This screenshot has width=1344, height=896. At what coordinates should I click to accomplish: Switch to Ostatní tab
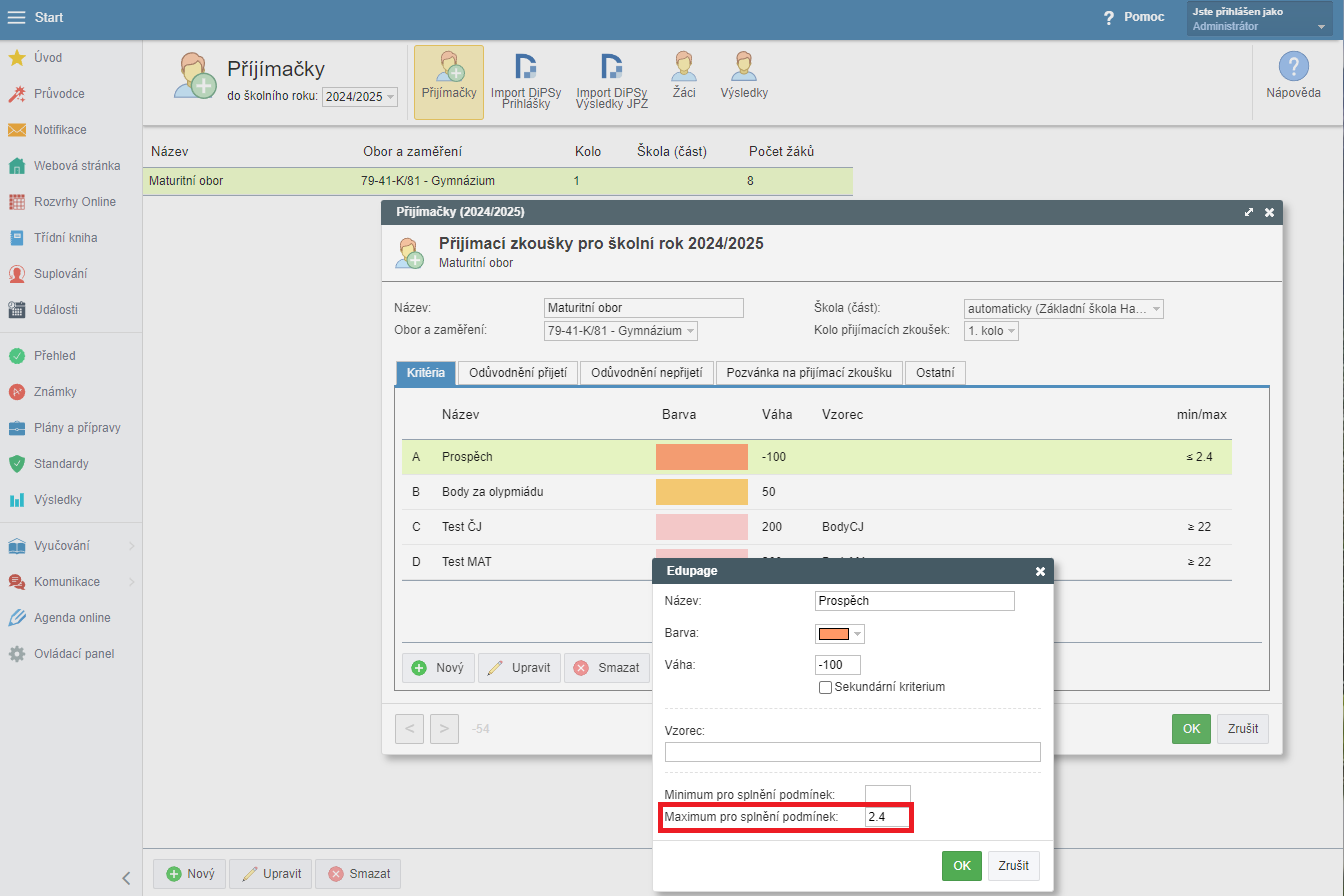935,373
